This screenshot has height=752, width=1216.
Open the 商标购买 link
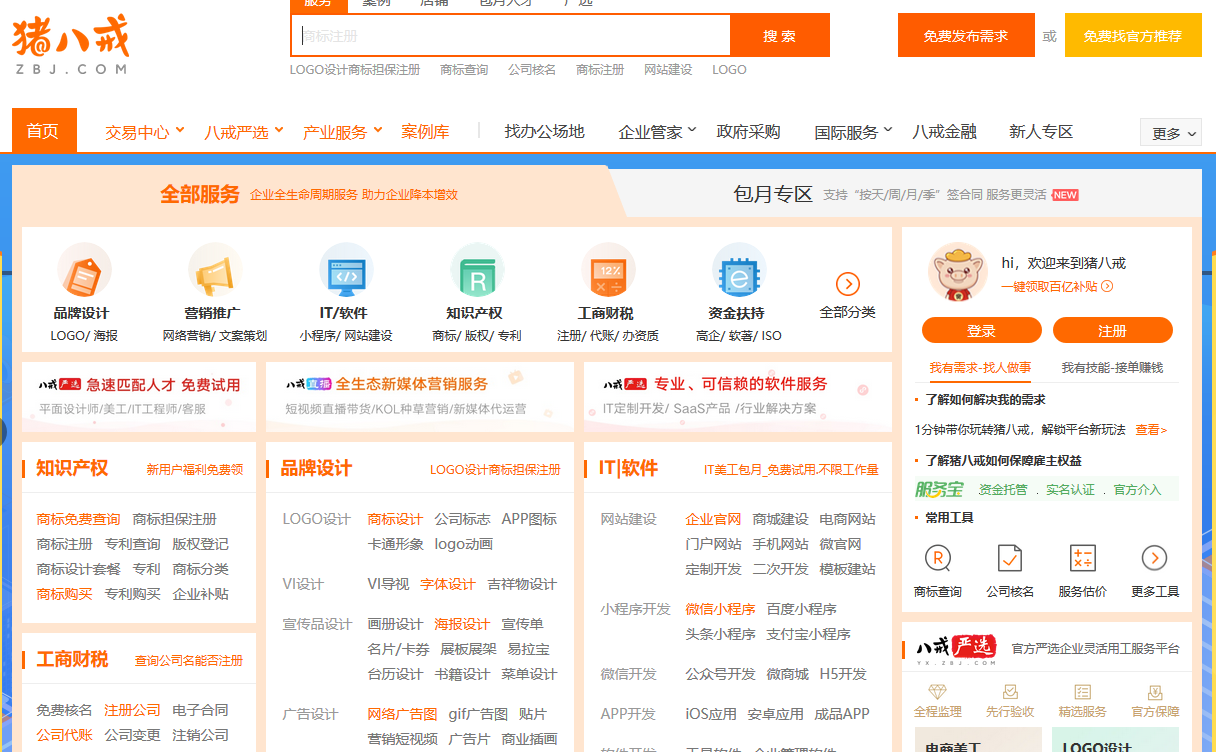[64, 594]
